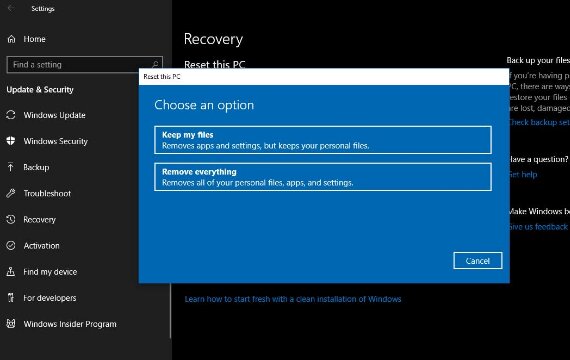The image size is (570, 360).
Task: Click the Backup arrow icon
Action: (11, 167)
